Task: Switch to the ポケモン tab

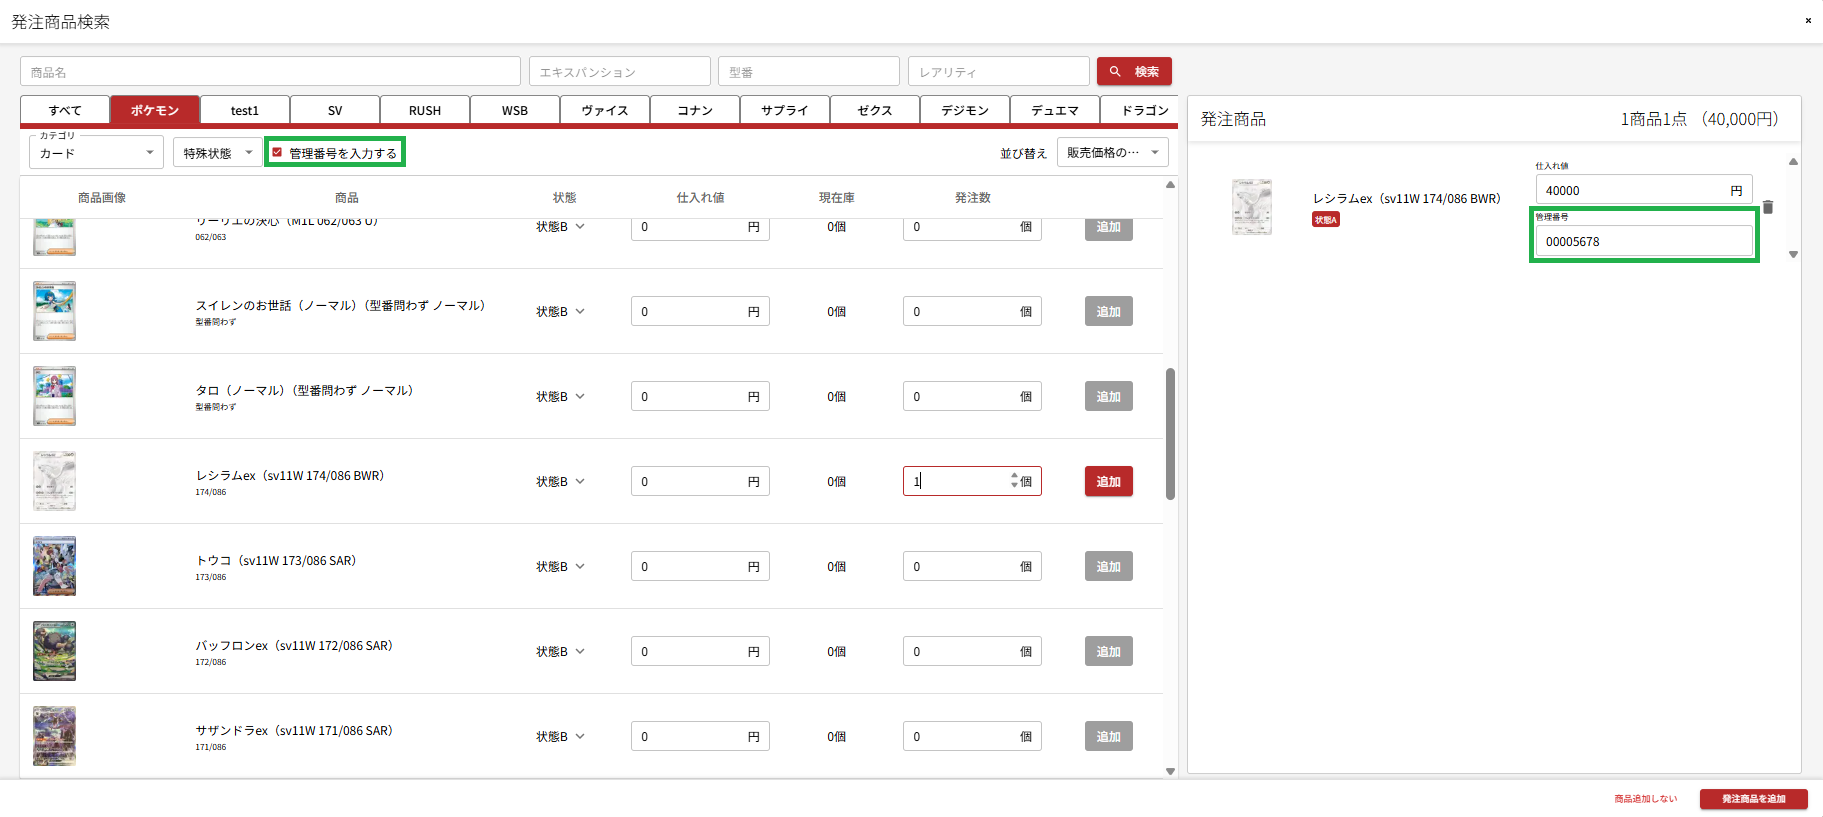Action: point(155,110)
